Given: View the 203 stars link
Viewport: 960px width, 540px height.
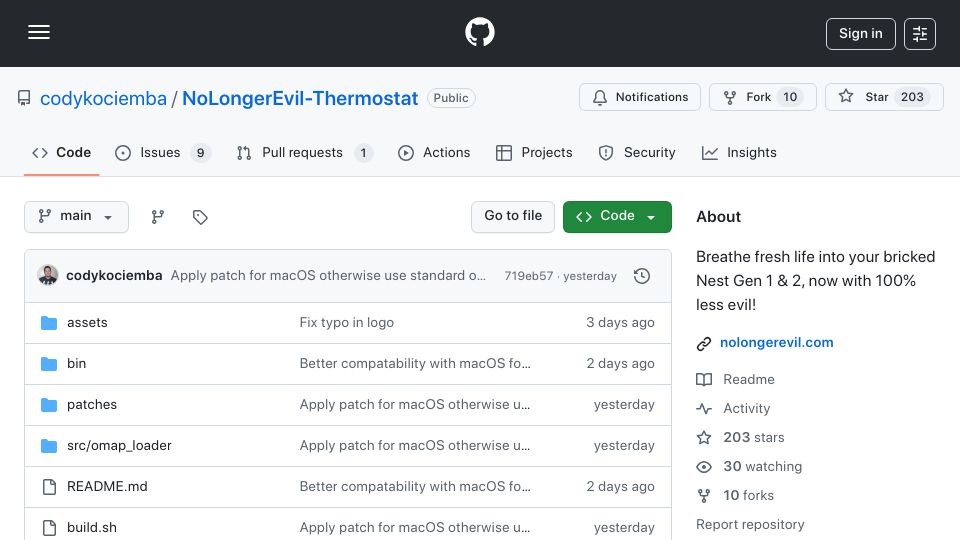Looking at the screenshot, I should click(754, 438).
